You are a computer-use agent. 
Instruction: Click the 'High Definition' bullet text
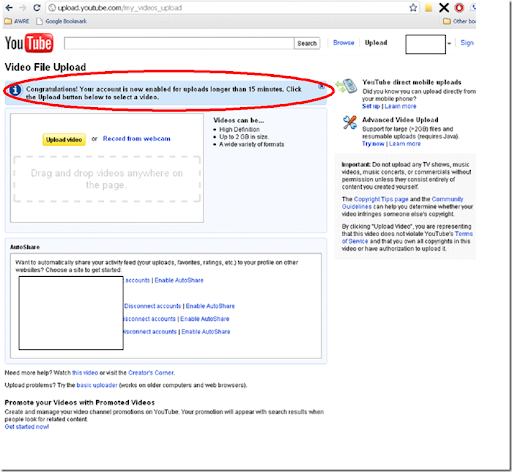click(x=239, y=129)
